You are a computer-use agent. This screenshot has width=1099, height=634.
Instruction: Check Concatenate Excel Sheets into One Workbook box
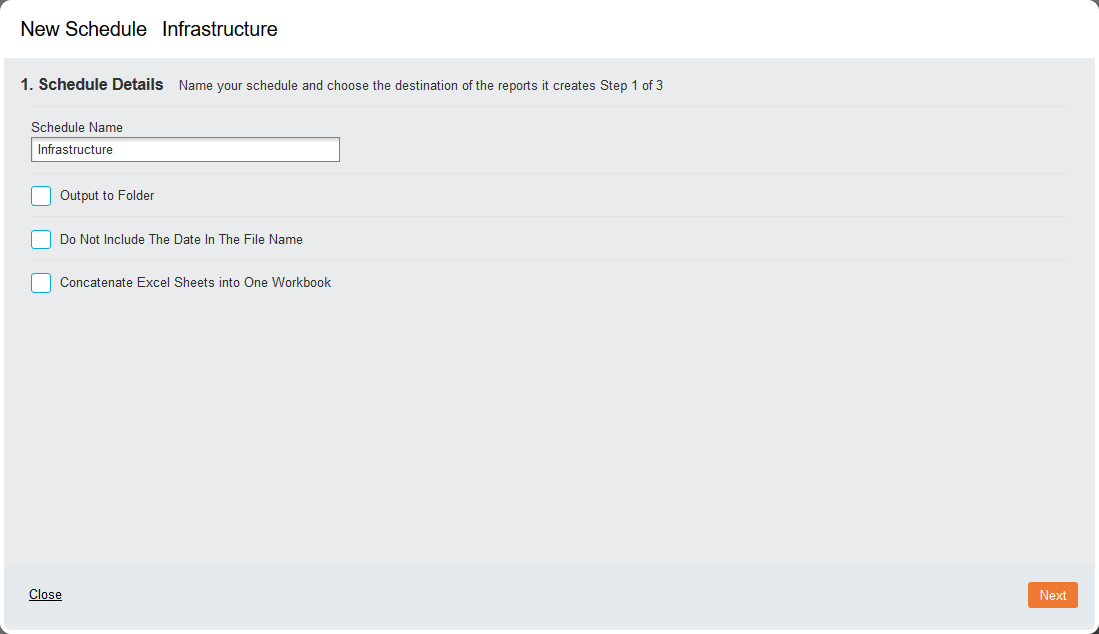pyautogui.click(x=41, y=283)
